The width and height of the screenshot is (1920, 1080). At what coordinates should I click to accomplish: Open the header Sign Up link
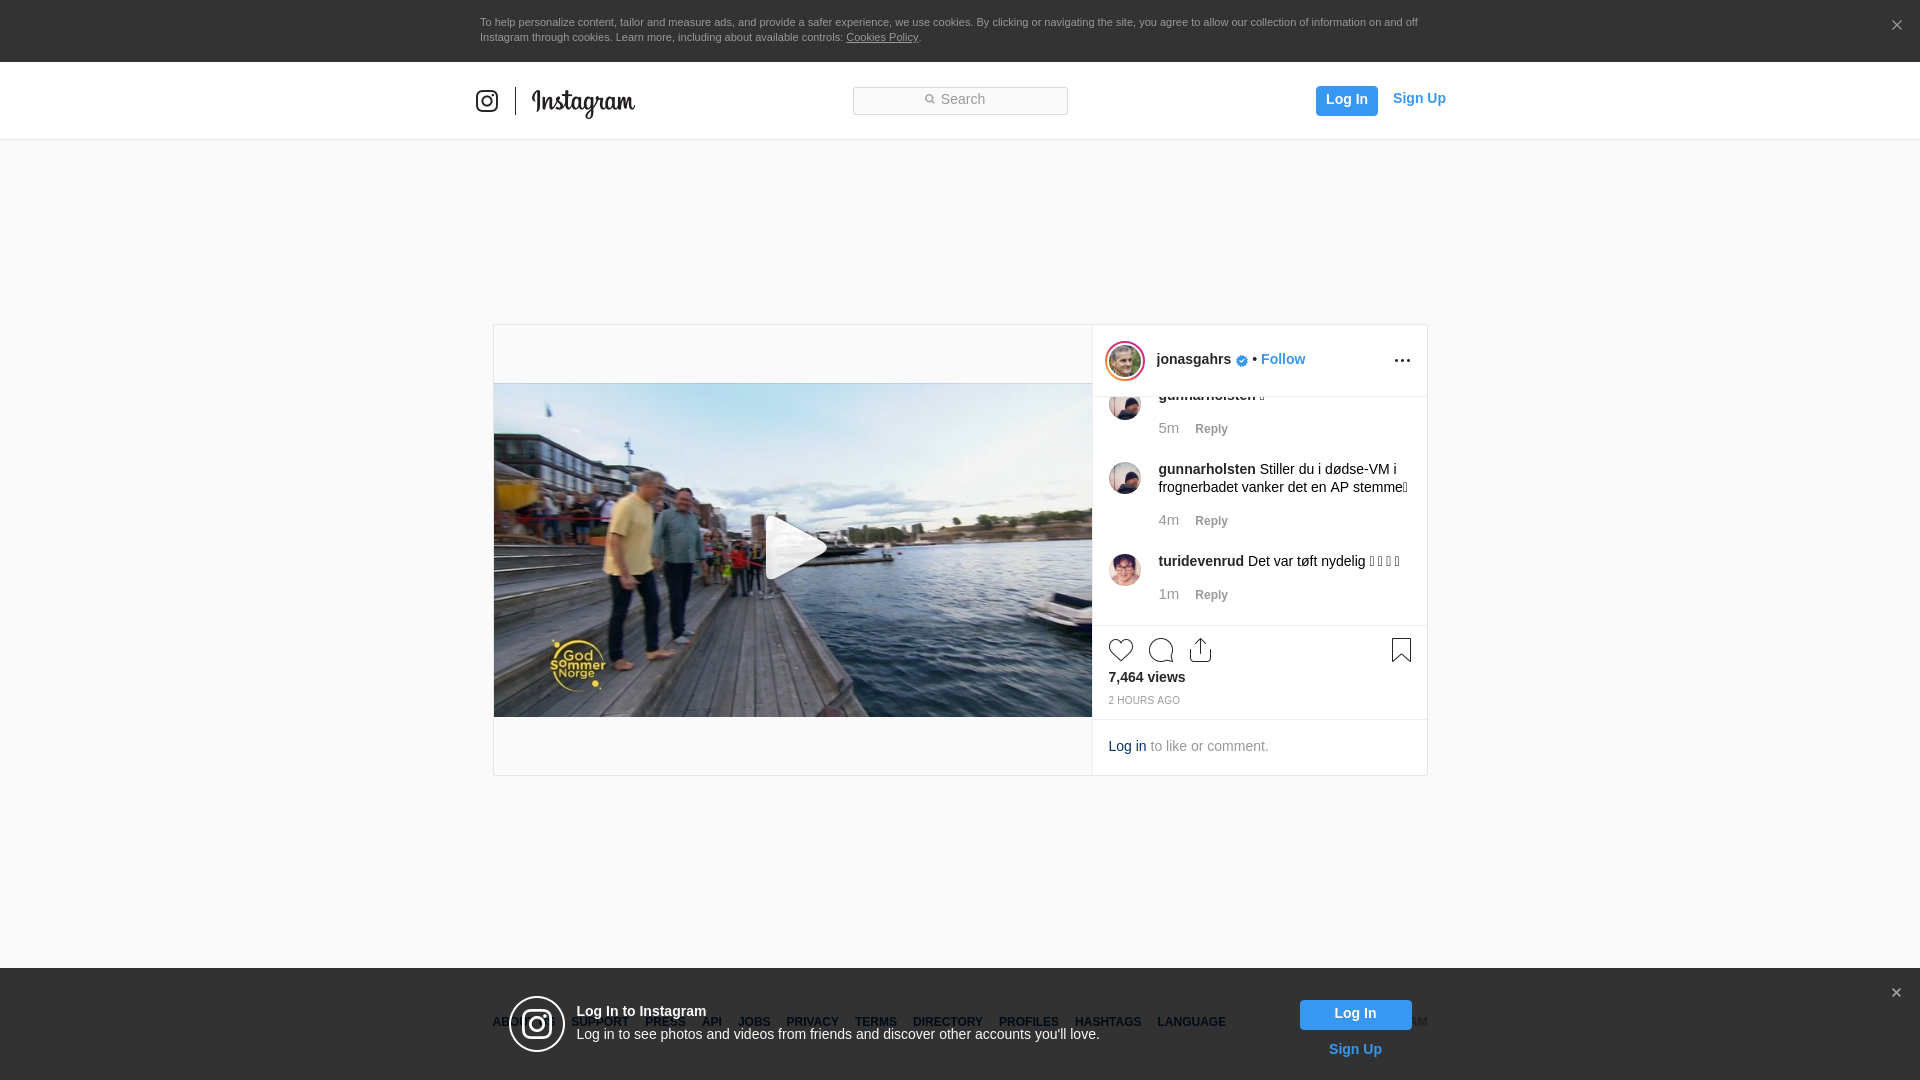tap(1418, 98)
